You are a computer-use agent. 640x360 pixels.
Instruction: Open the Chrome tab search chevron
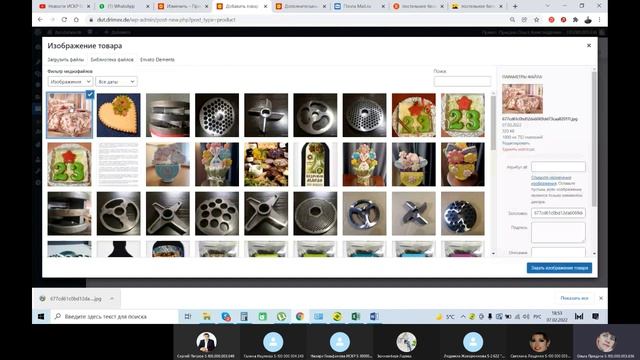(547, 6)
